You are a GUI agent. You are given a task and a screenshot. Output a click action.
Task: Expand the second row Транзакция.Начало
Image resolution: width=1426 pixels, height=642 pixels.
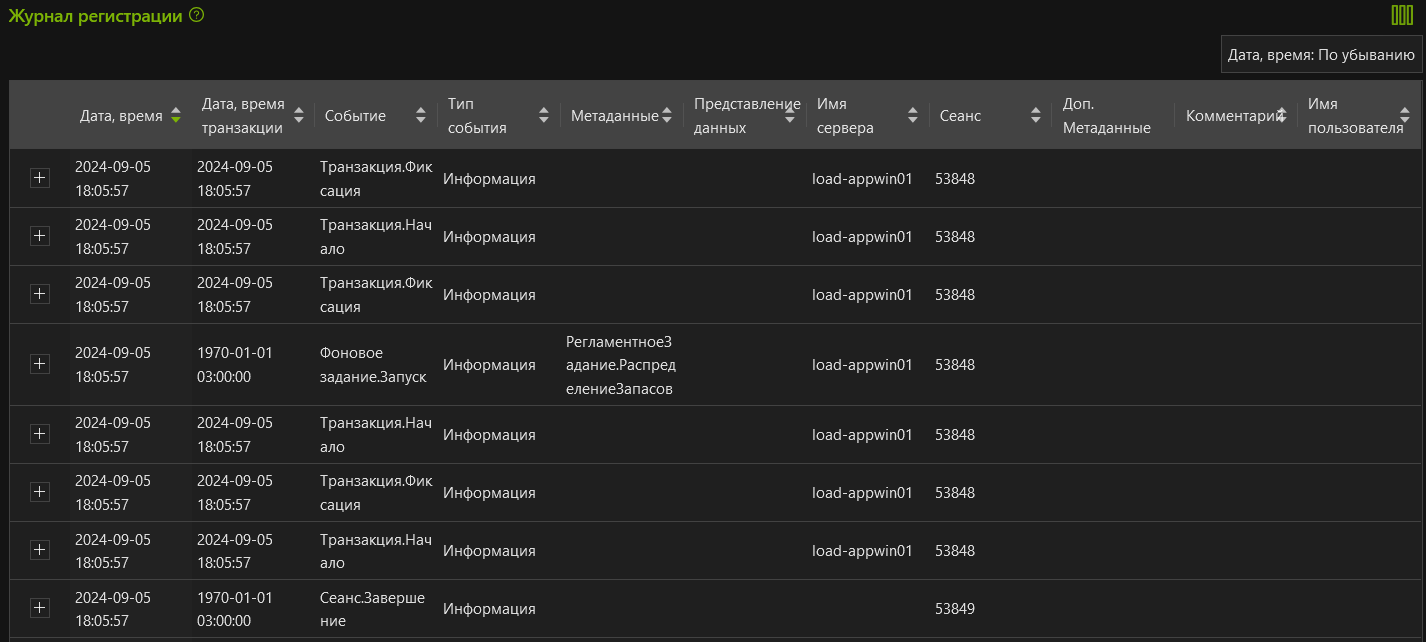39,236
